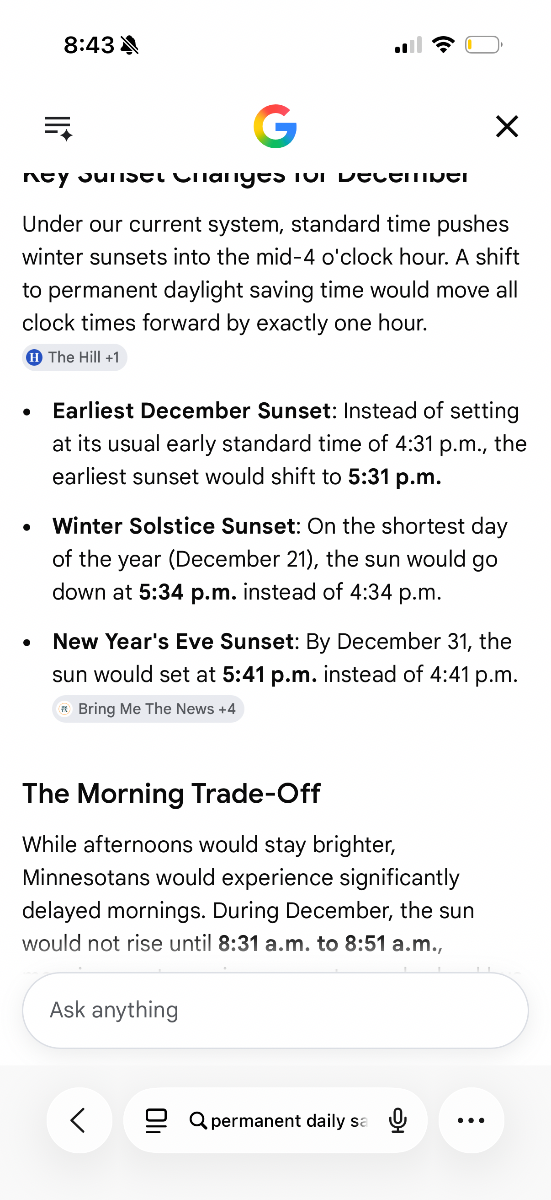This screenshot has height=1200, width=551.
Task: Tap the search magnifier icon
Action: 198,1121
